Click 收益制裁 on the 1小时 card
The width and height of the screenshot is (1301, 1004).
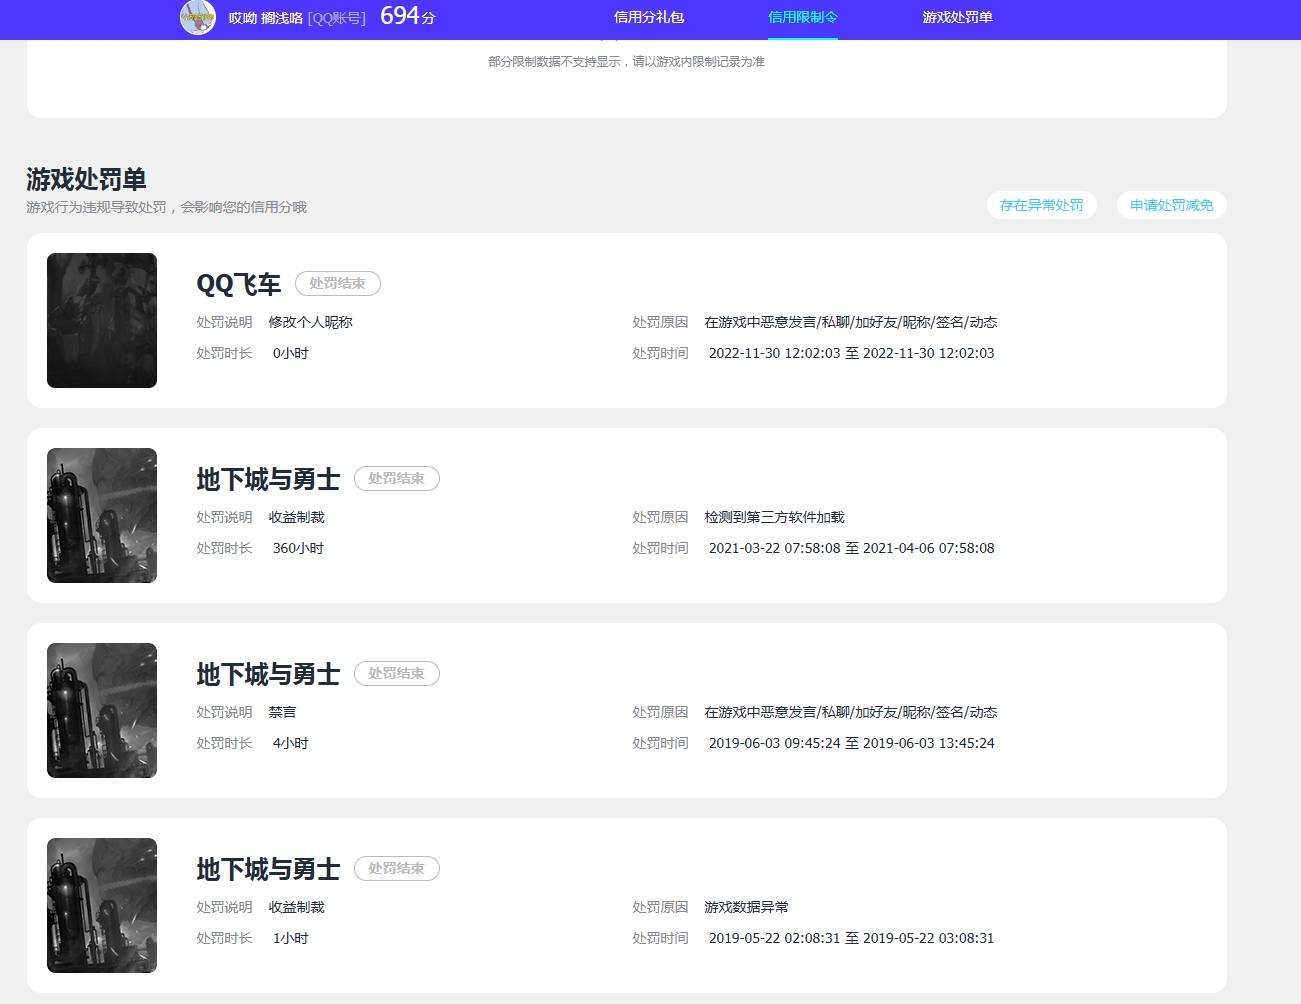[x=296, y=907]
